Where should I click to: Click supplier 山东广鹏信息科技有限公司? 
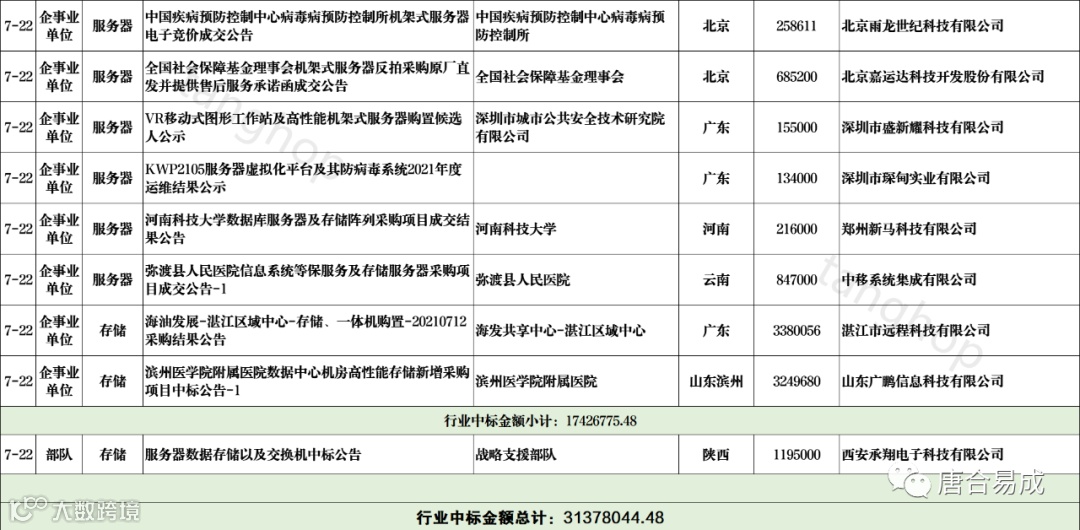coord(922,381)
